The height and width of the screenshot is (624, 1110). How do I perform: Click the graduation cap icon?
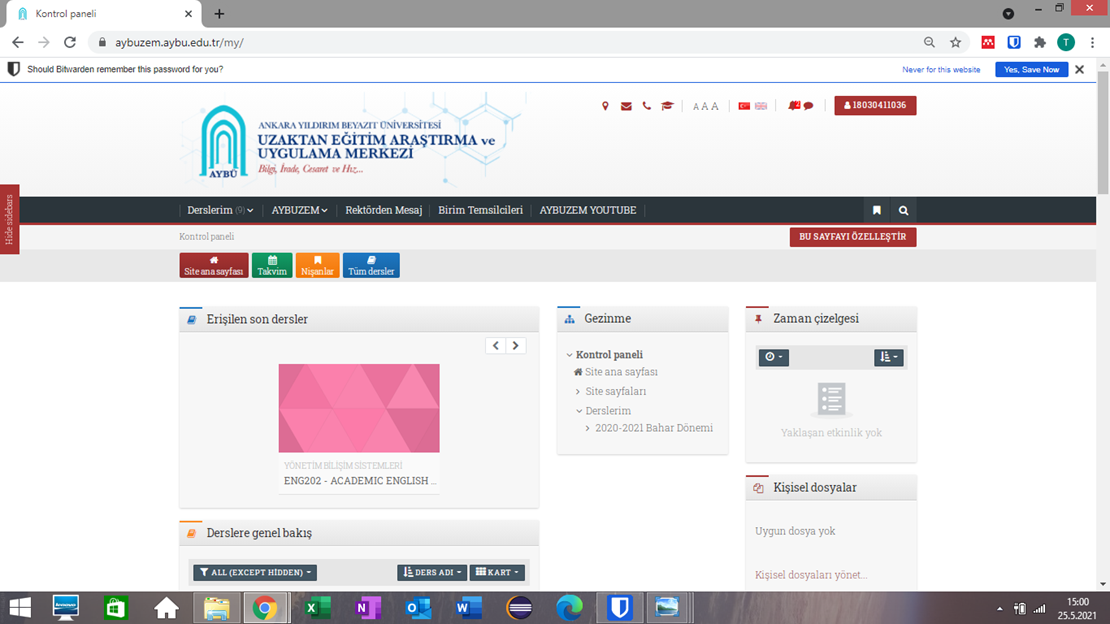tap(667, 106)
